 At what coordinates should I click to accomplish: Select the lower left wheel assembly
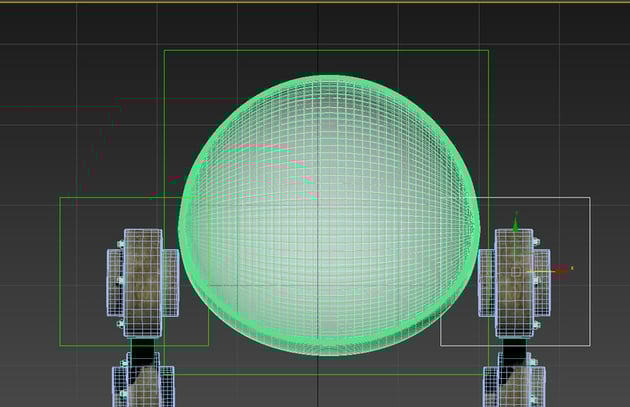coord(143,380)
